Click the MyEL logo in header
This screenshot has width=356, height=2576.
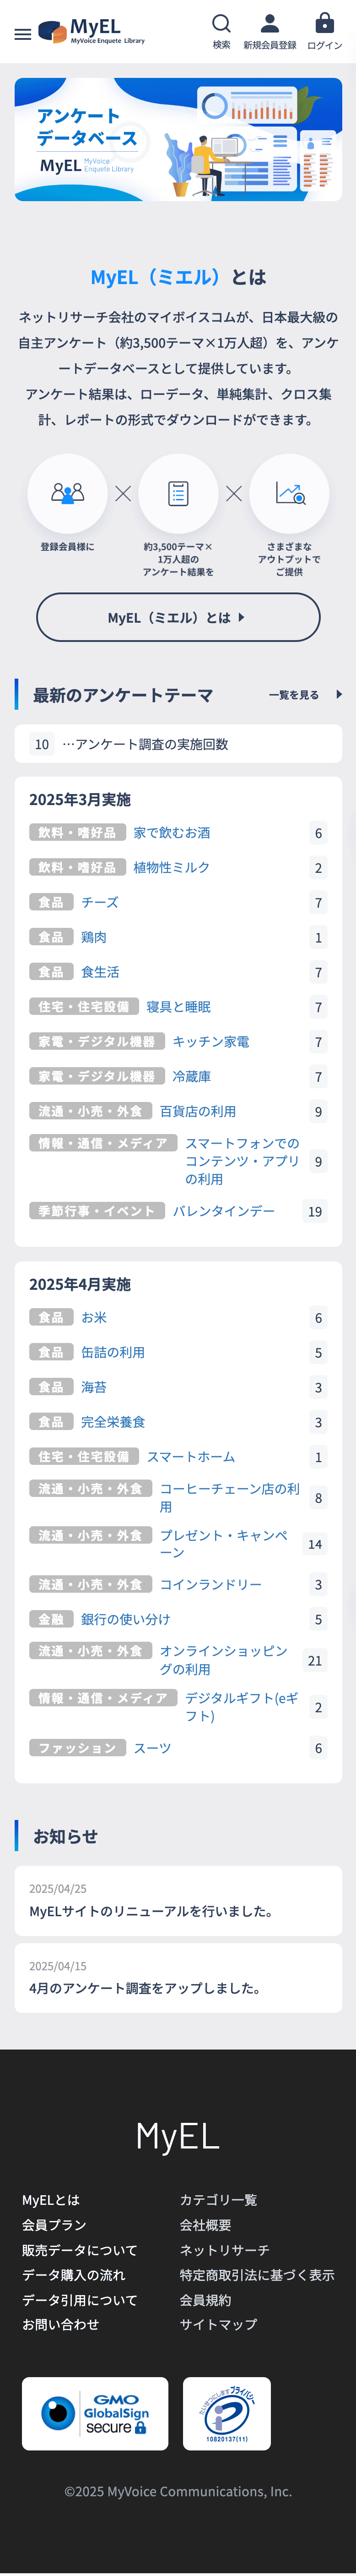[x=91, y=32]
